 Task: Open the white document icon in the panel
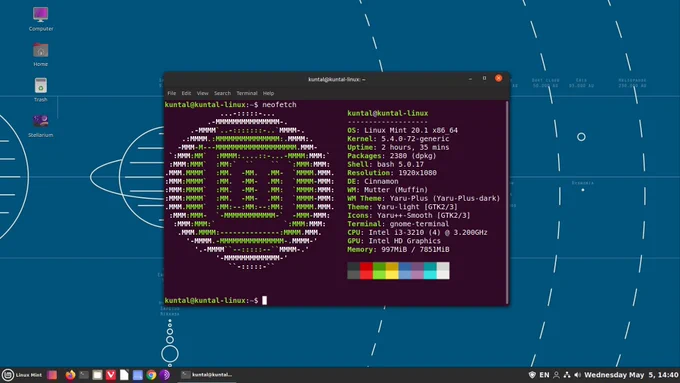[x=124, y=375]
